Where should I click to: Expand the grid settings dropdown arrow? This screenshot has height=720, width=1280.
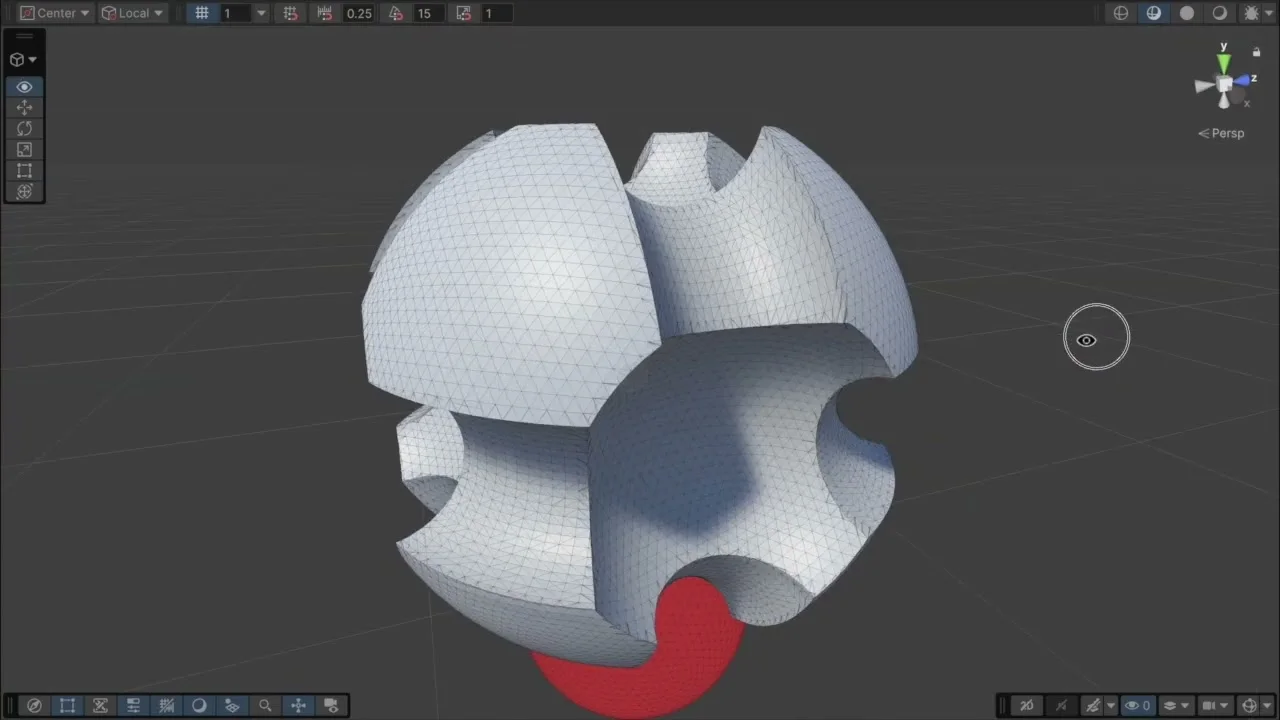coord(262,13)
